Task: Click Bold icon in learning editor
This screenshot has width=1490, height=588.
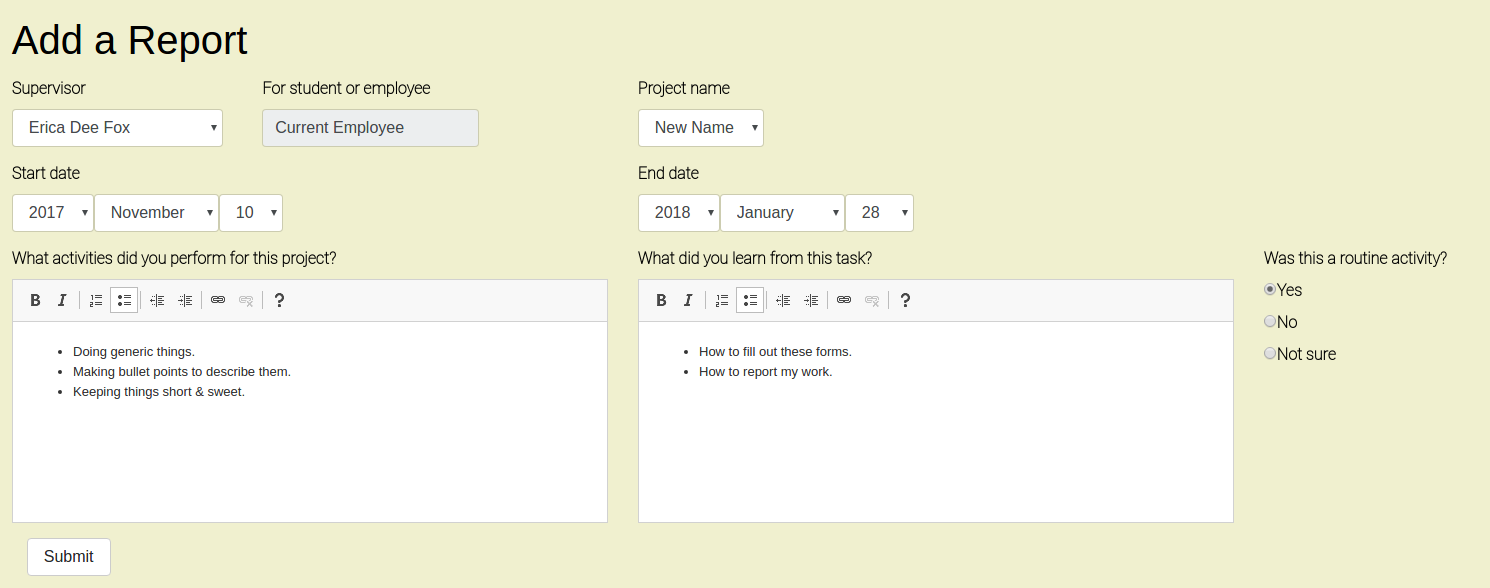Action: tap(661, 300)
